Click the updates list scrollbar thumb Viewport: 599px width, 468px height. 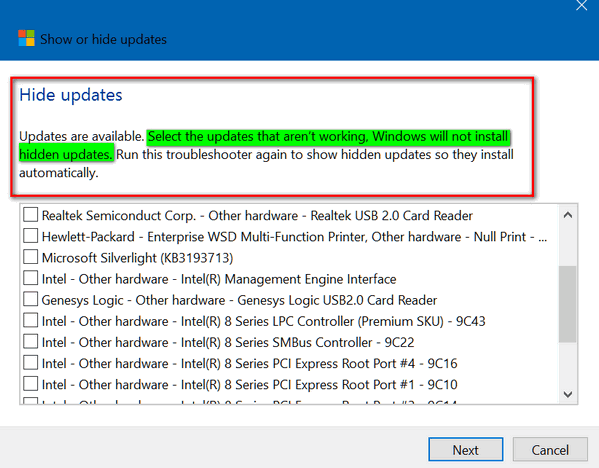point(568,304)
